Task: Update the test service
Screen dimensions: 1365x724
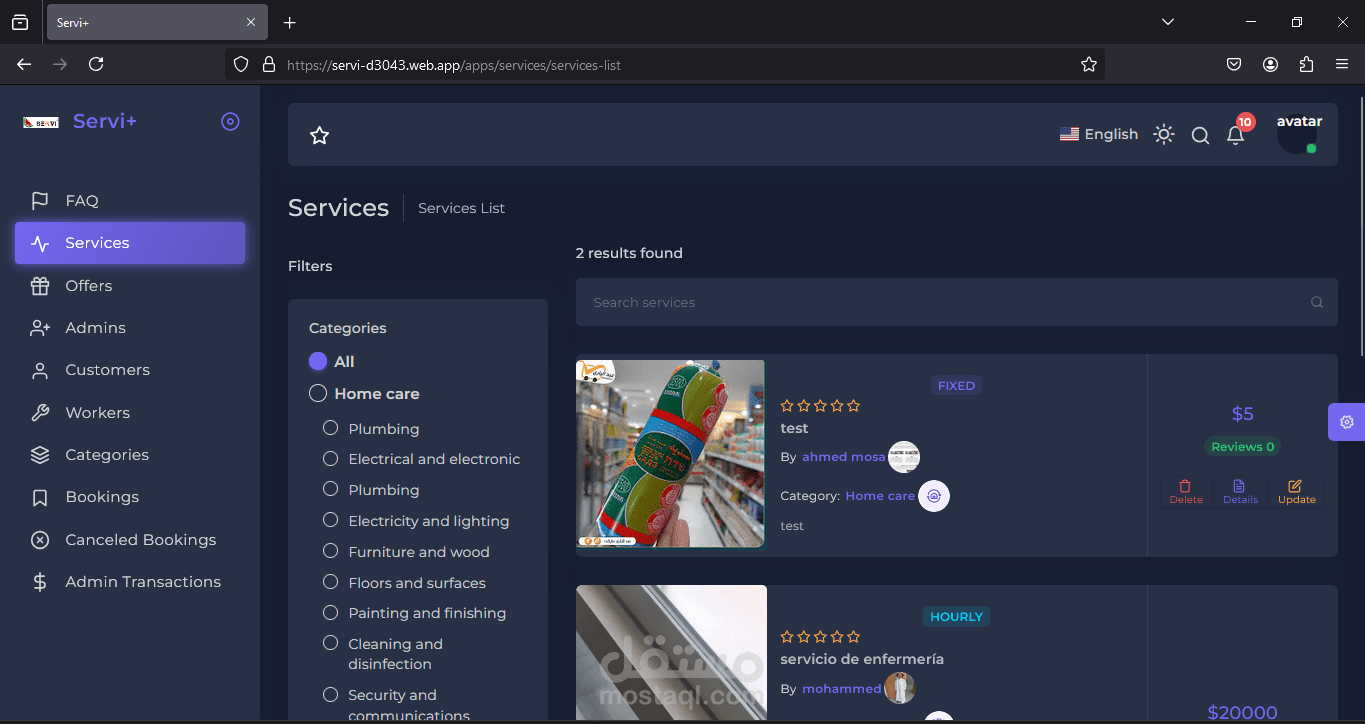Action: (1296, 491)
